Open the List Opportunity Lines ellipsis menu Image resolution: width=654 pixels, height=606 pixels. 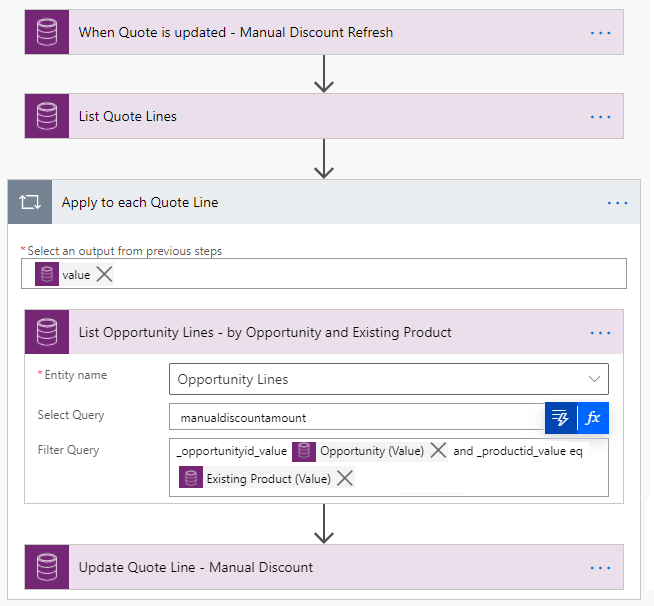(600, 332)
